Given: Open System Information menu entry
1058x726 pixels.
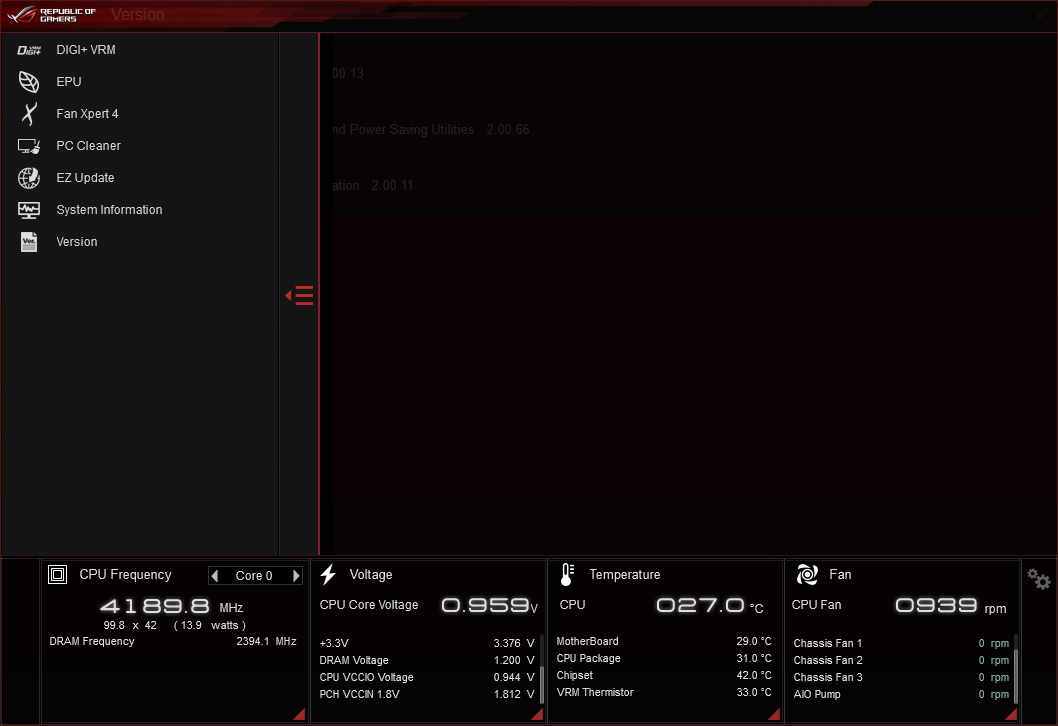Looking at the screenshot, I should tap(109, 210).
